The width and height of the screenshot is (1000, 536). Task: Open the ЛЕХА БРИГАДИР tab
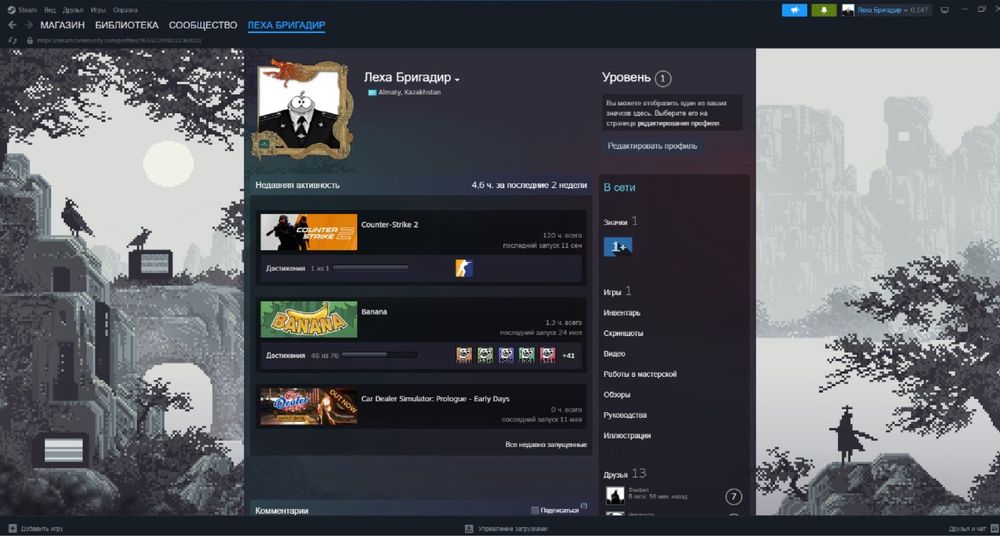pos(286,25)
